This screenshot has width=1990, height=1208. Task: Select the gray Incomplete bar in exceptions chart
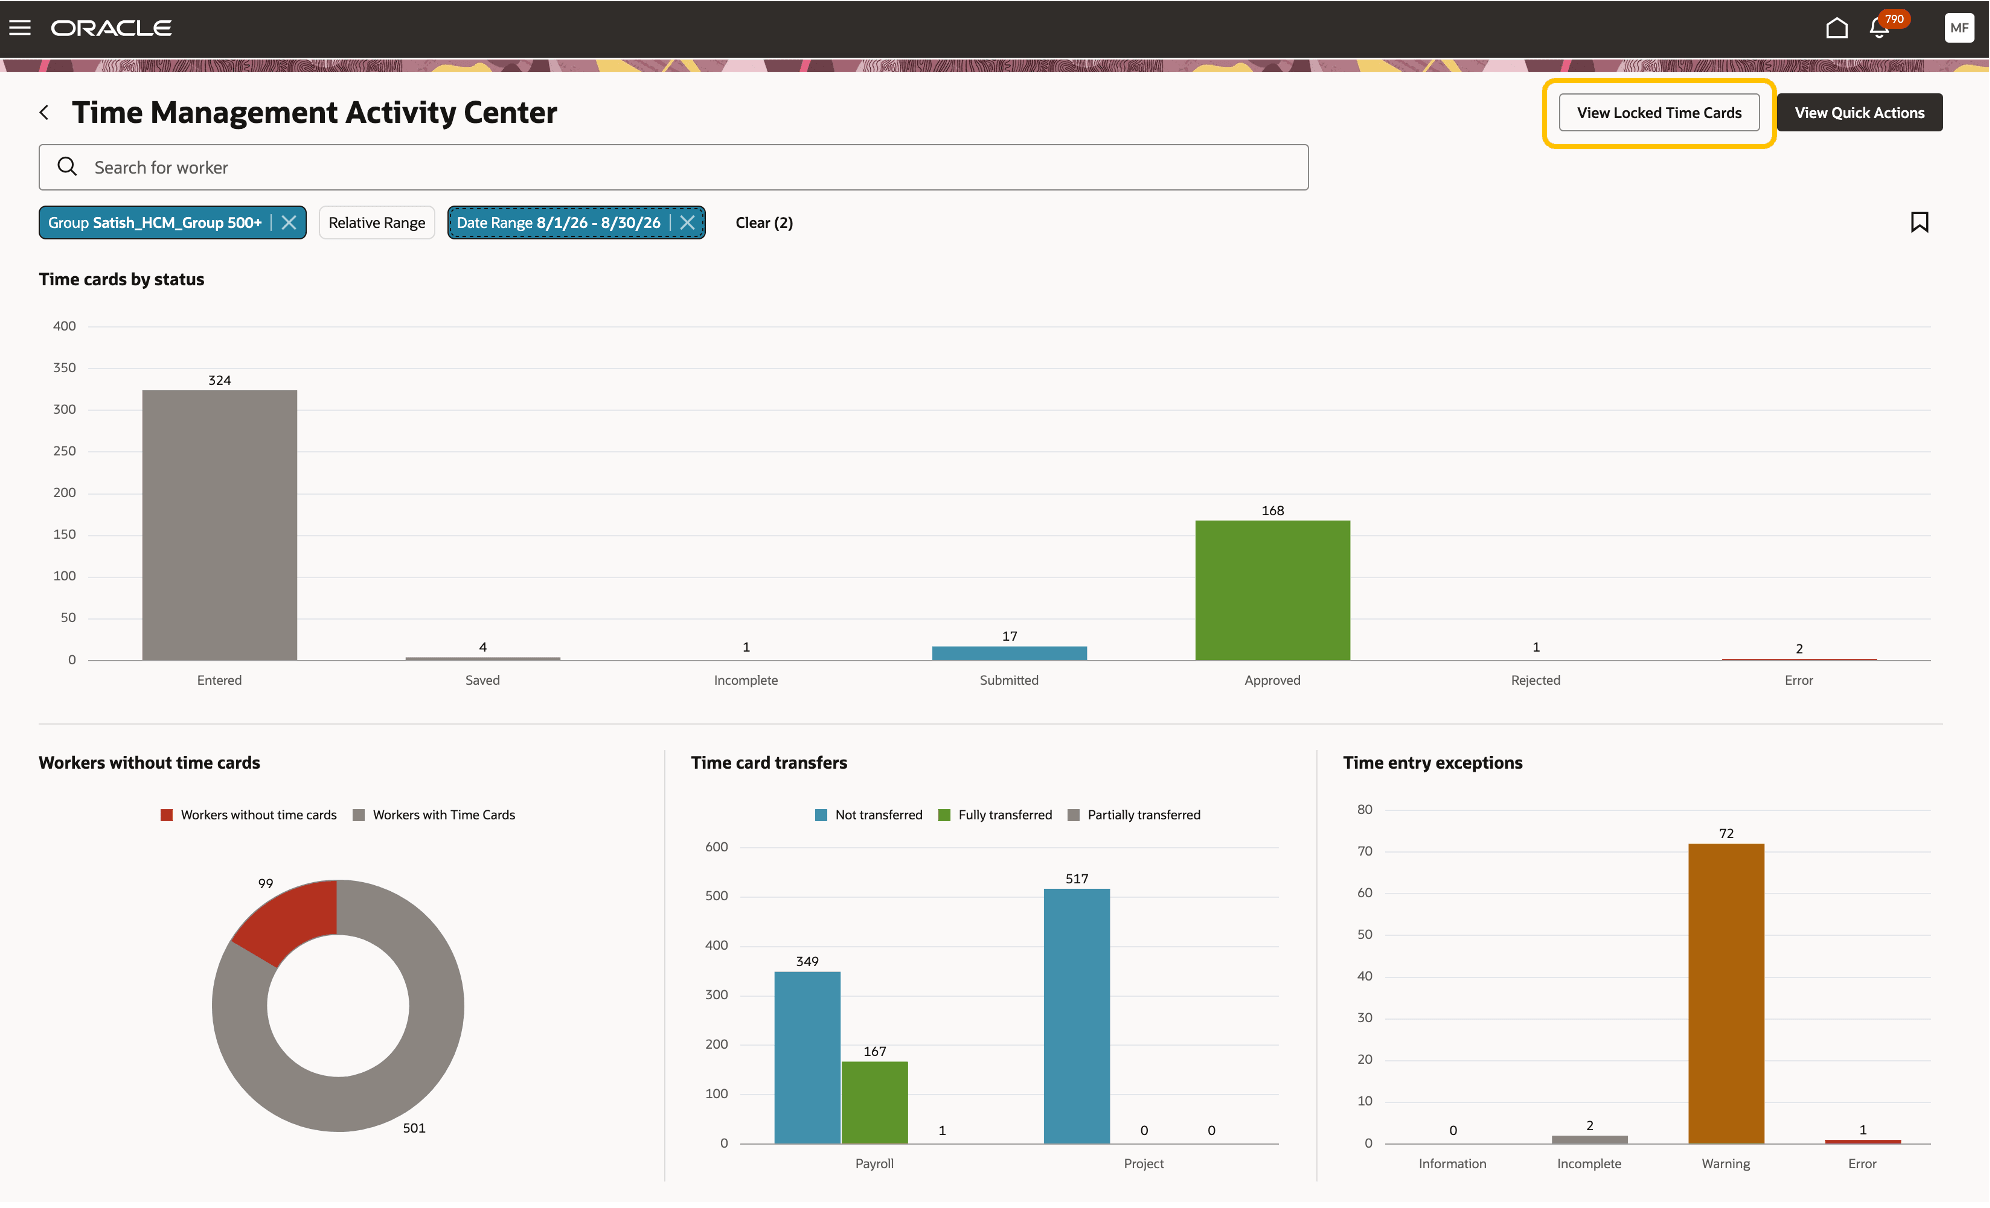pyautogui.click(x=1590, y=1139)
